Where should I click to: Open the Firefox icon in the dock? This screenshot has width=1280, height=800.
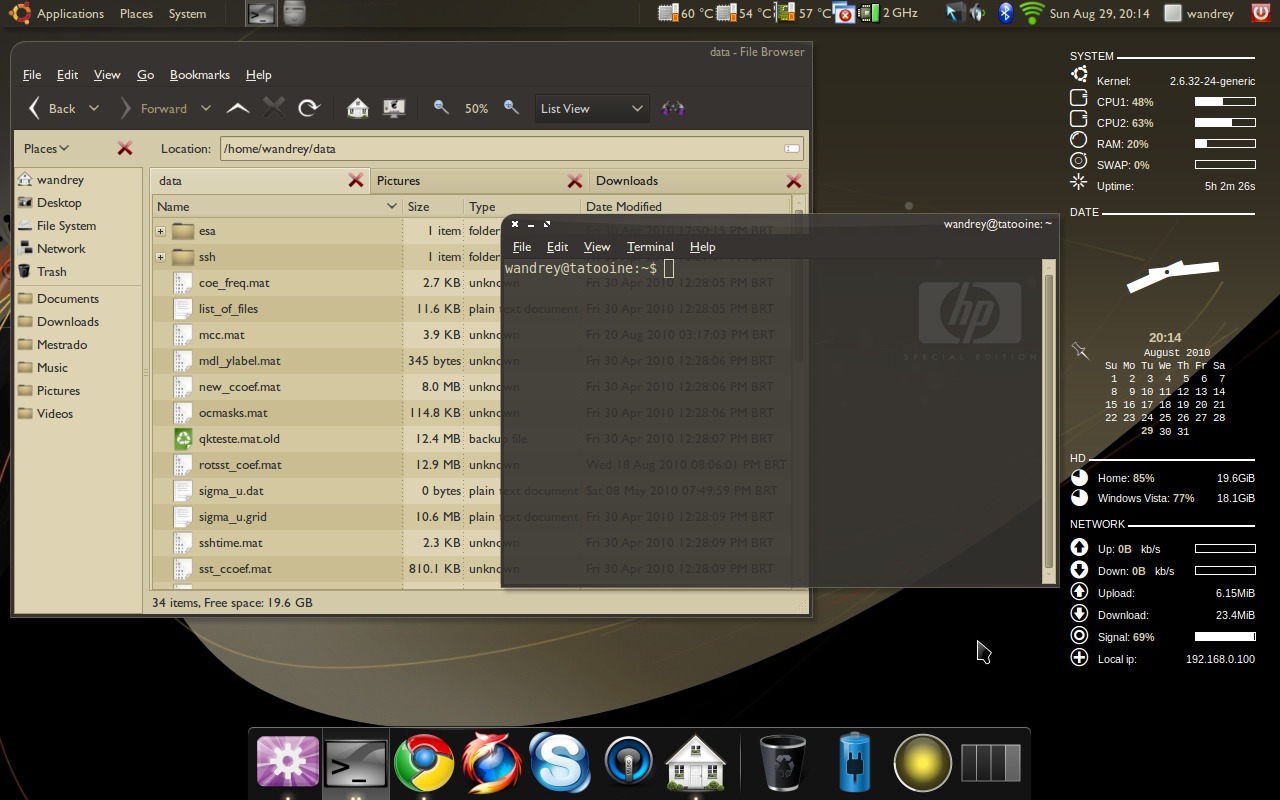pyautogui.click(x=492, y=762)
